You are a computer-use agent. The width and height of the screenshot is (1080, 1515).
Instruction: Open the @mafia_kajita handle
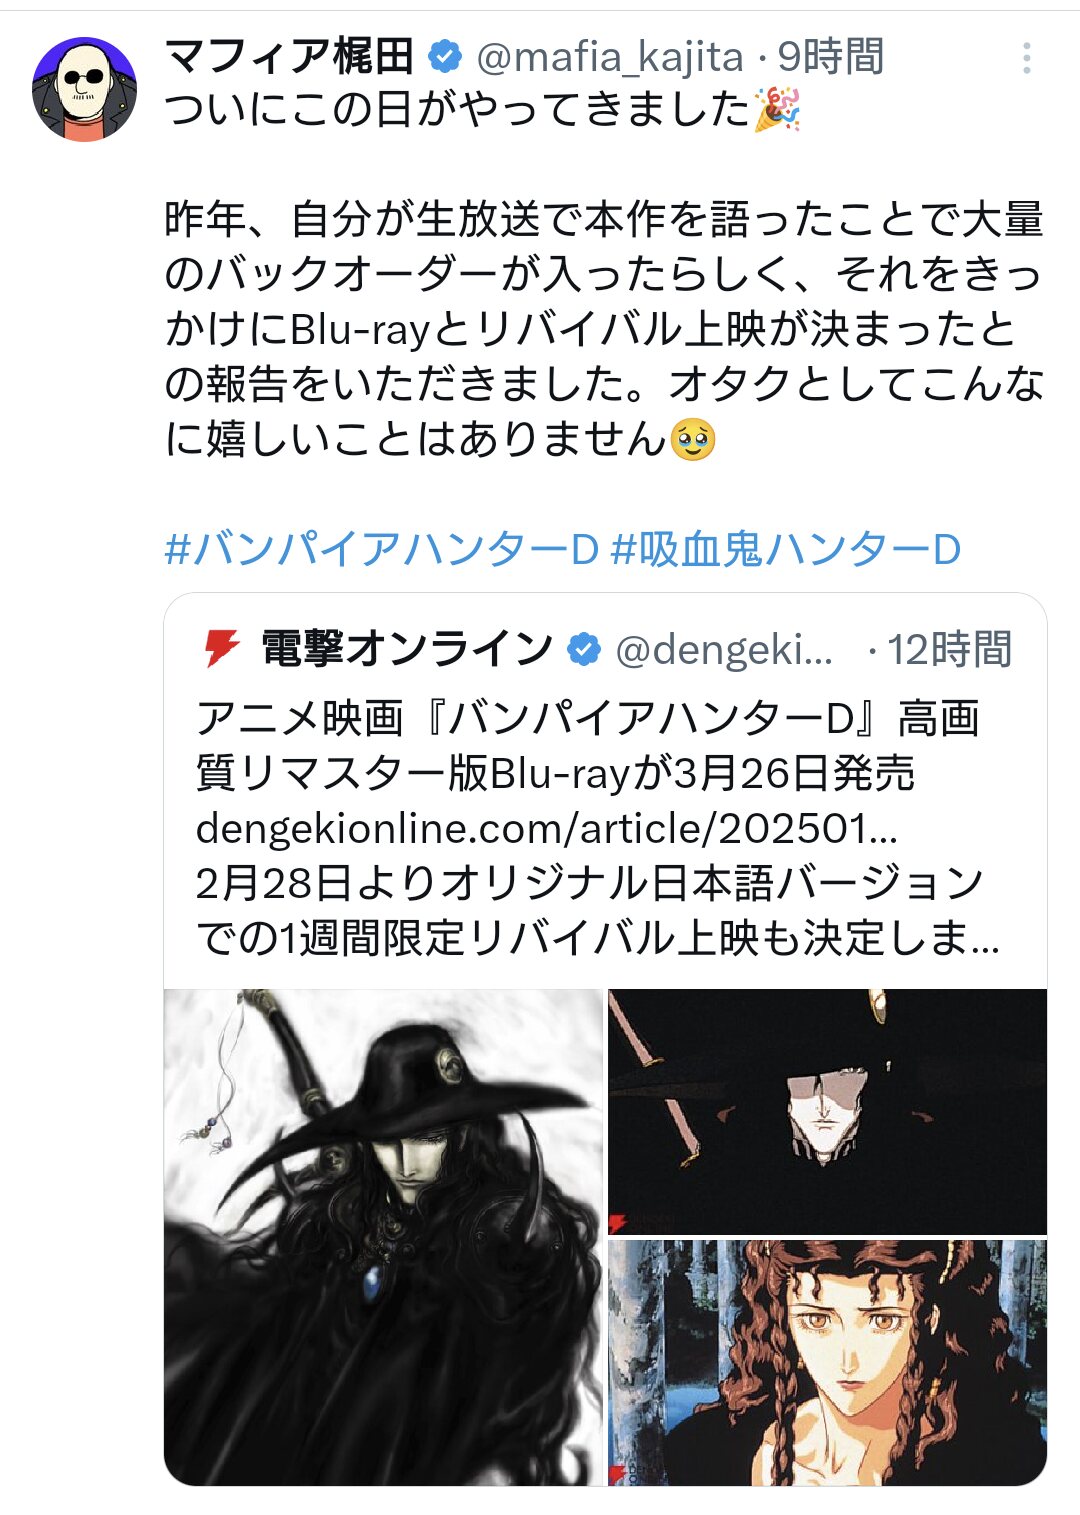609,57
